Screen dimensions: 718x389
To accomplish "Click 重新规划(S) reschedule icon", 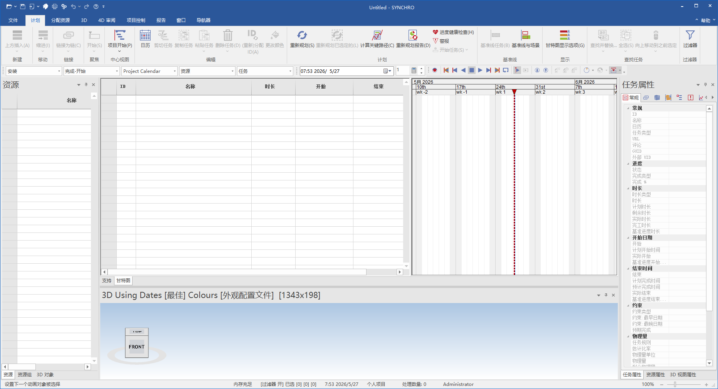I will 302,38.
